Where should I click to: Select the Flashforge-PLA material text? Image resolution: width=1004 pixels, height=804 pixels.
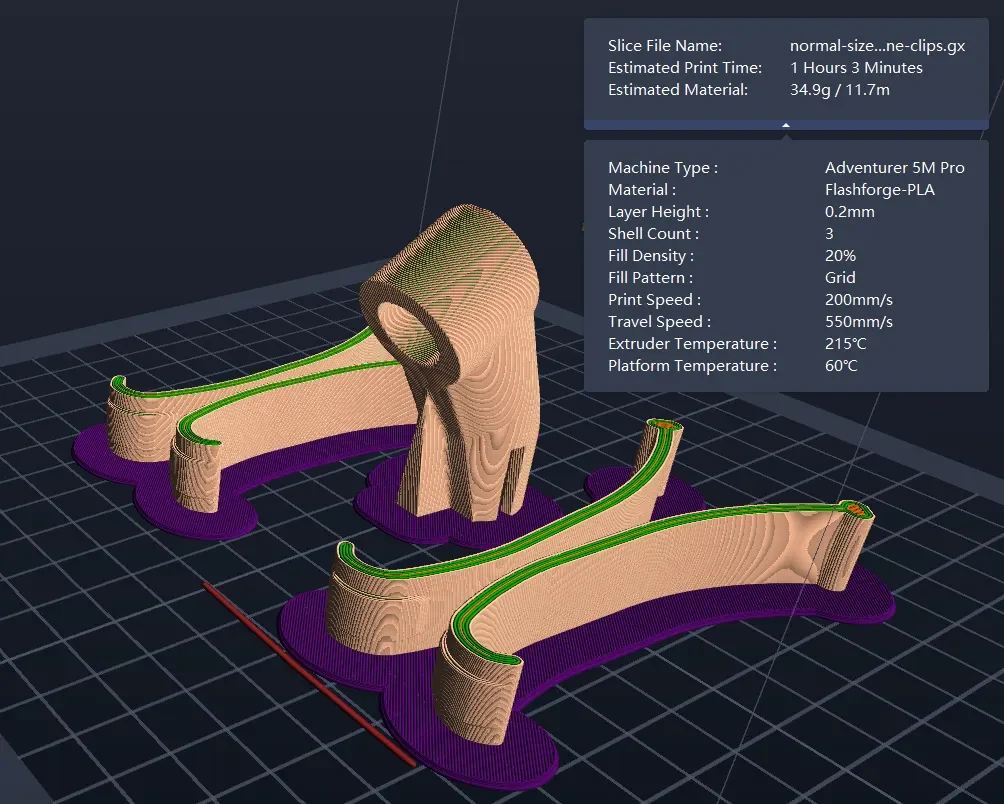point(880,189)
